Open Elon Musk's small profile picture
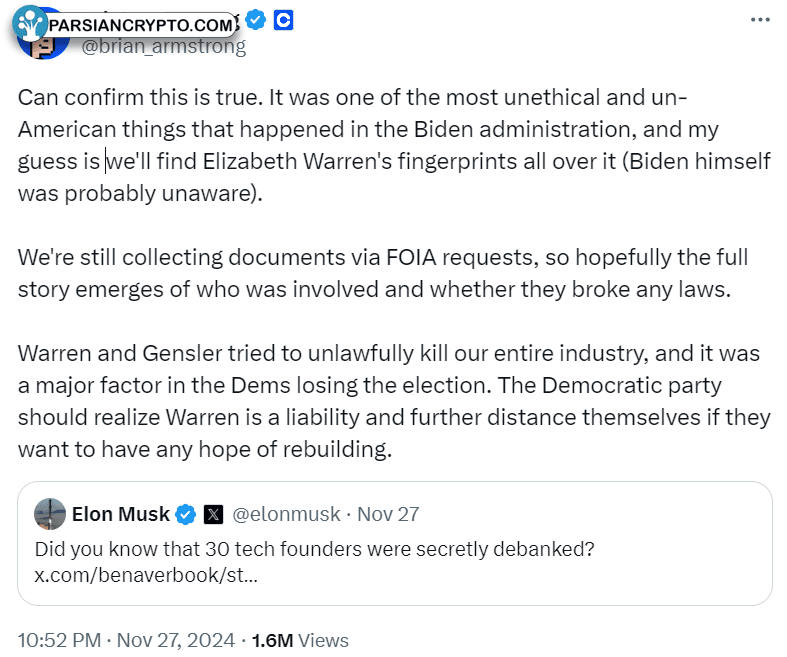This screenshot has height=657, width=787. (x=50, y=514)
